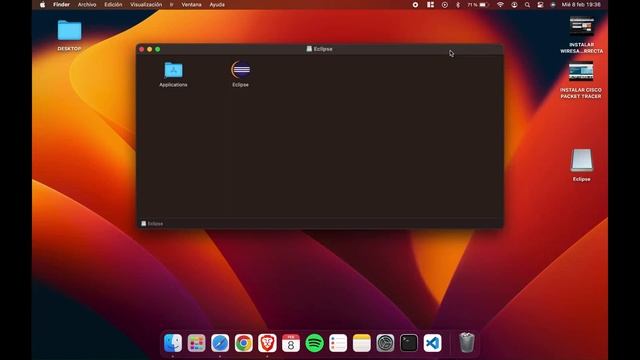The height and width of the screenshot is (360, 640).
Task: Launch Terminal from the Dock
Action: coord(409,343)
